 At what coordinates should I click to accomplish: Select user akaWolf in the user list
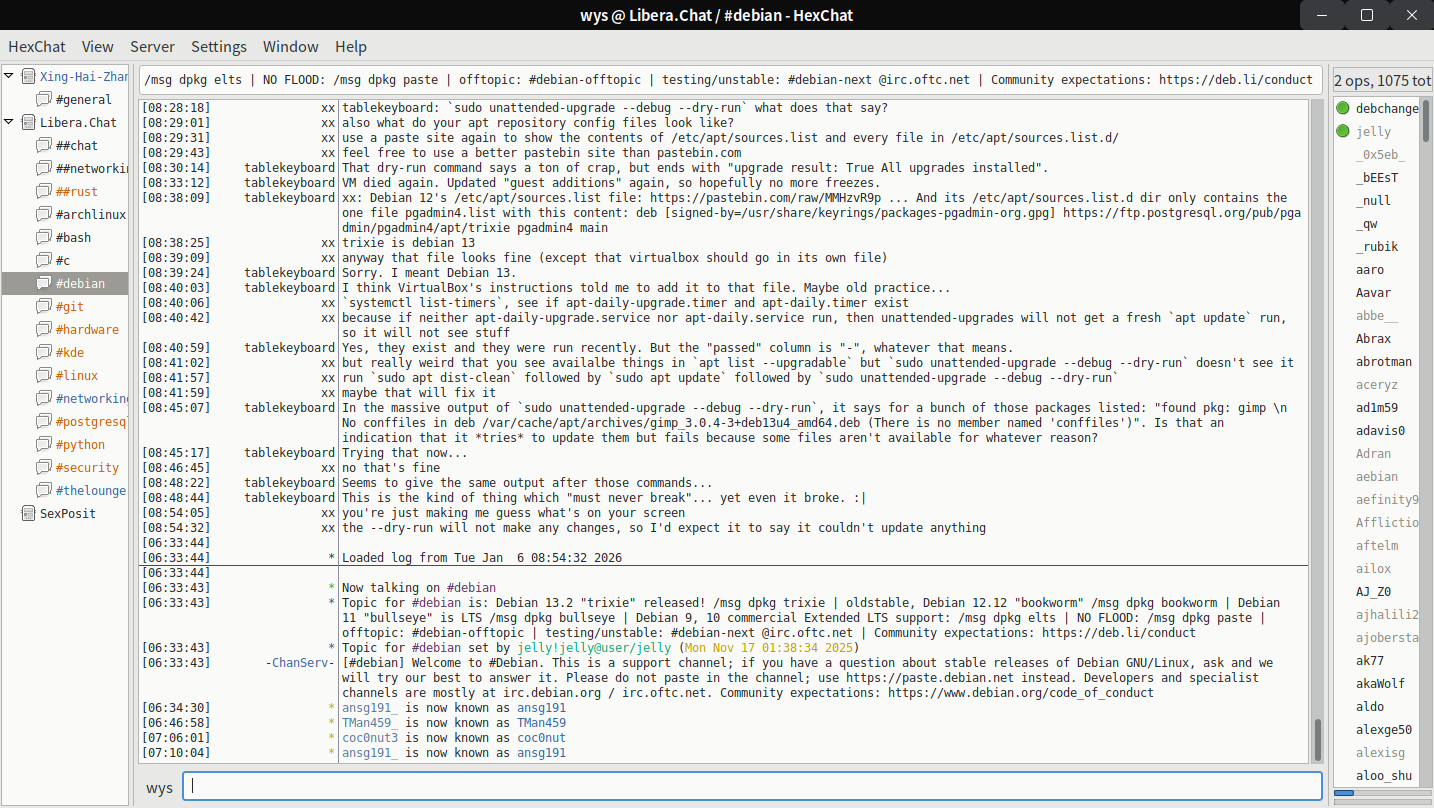(1380, 684)
